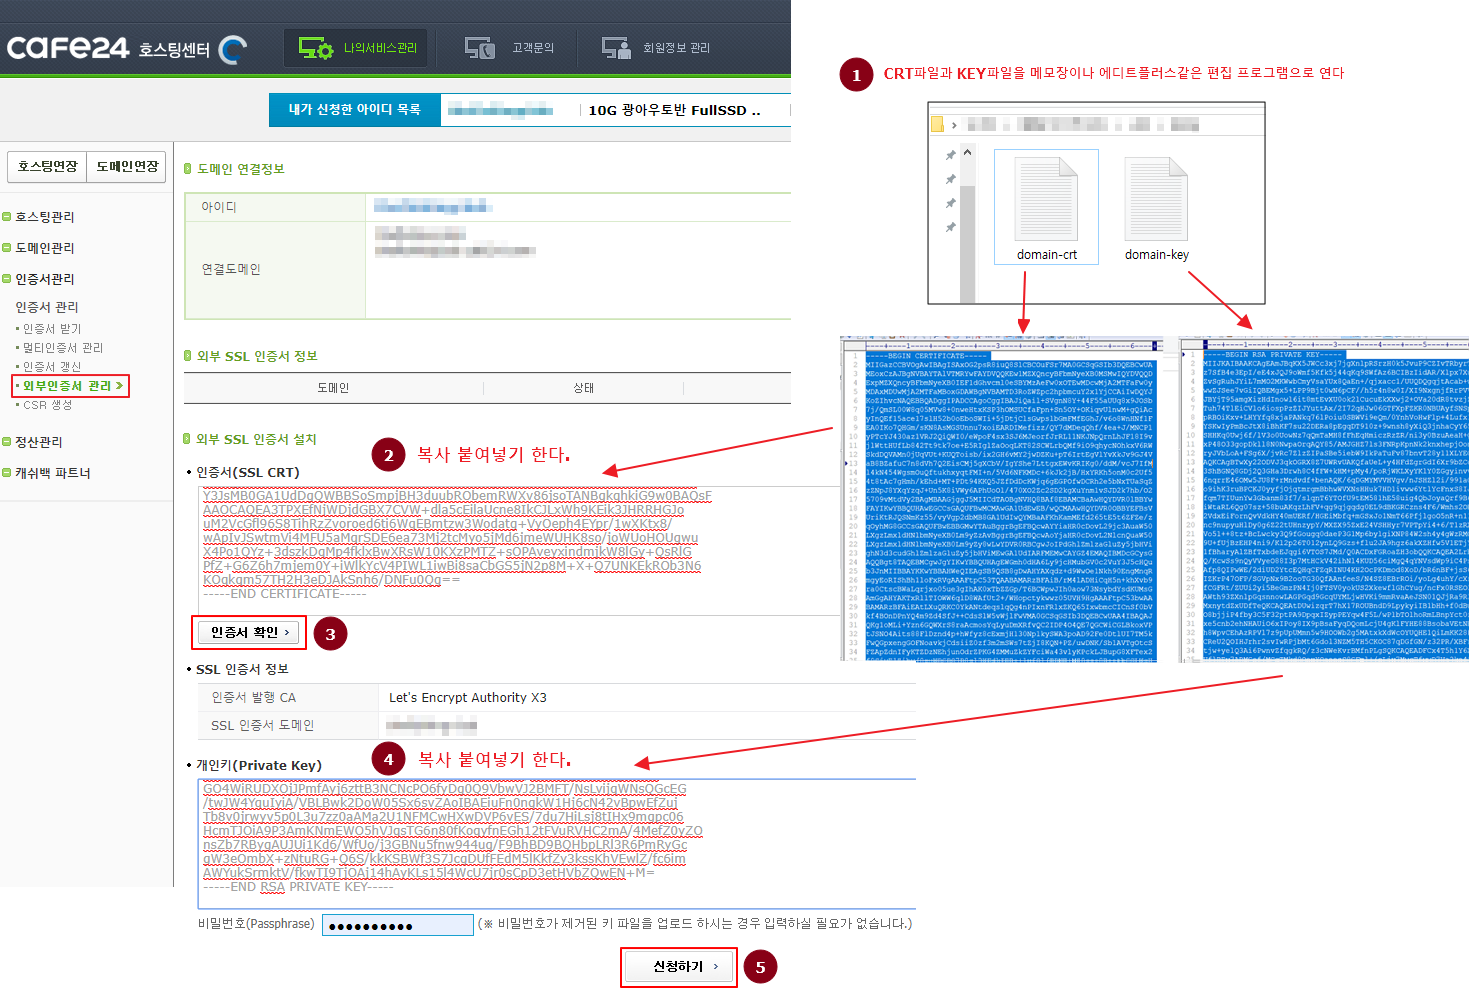Click the first pin icon in explorer sidebar
This screenshot has height=1001, width=1483.
[x=951, y=155]
